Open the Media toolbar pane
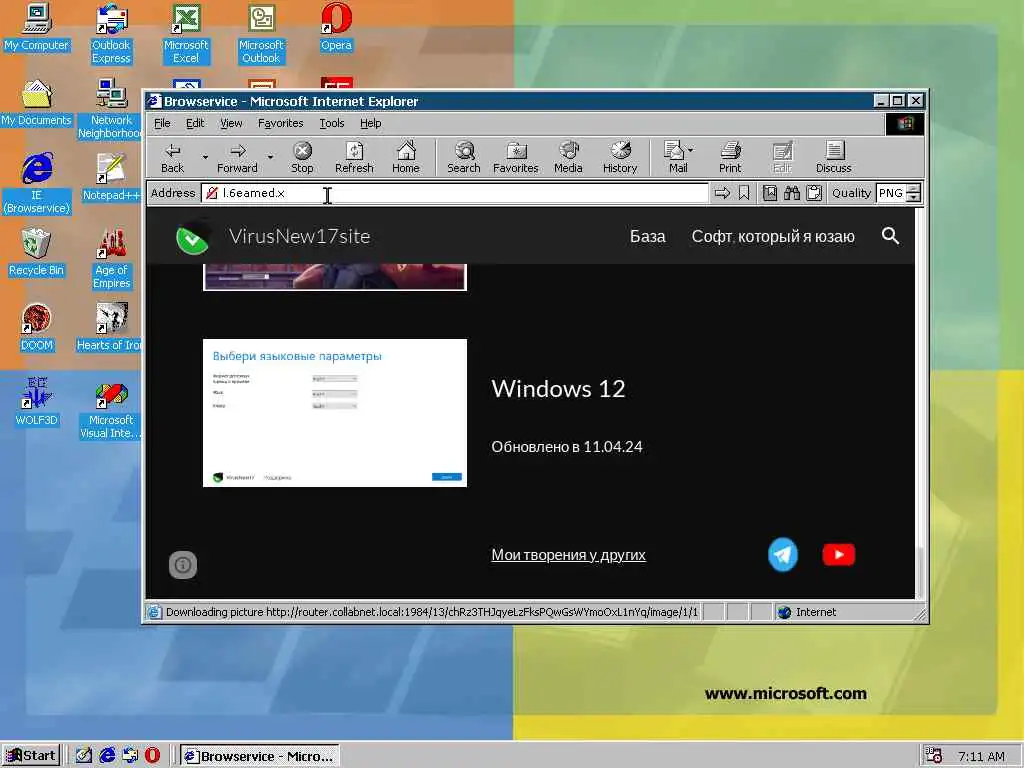1024x768 pixels. tap(568, 158)
